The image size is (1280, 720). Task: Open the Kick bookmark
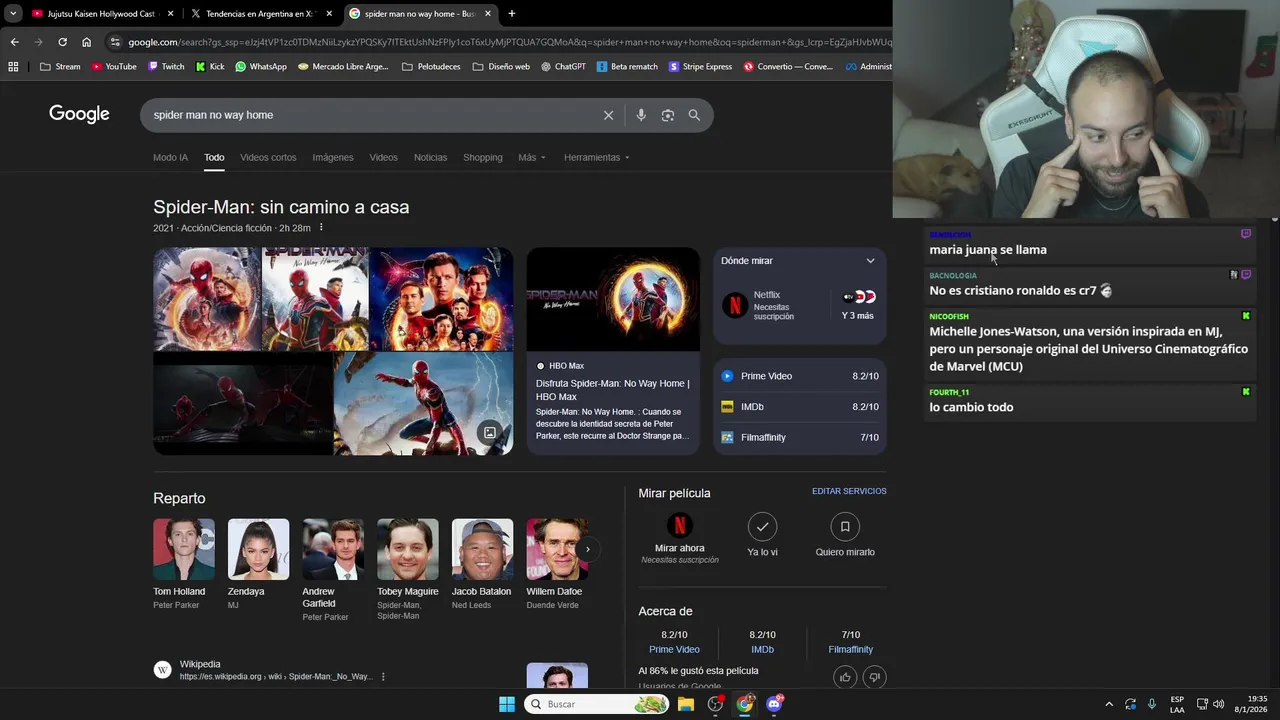tap(210, 67)
